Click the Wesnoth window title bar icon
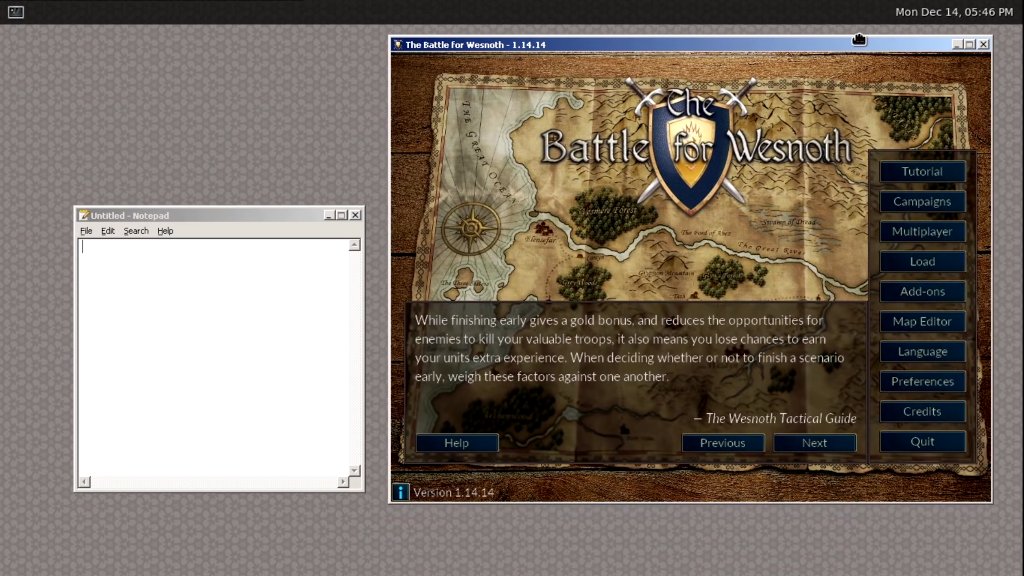This screenshot has height=576, width=1024. 397,44
